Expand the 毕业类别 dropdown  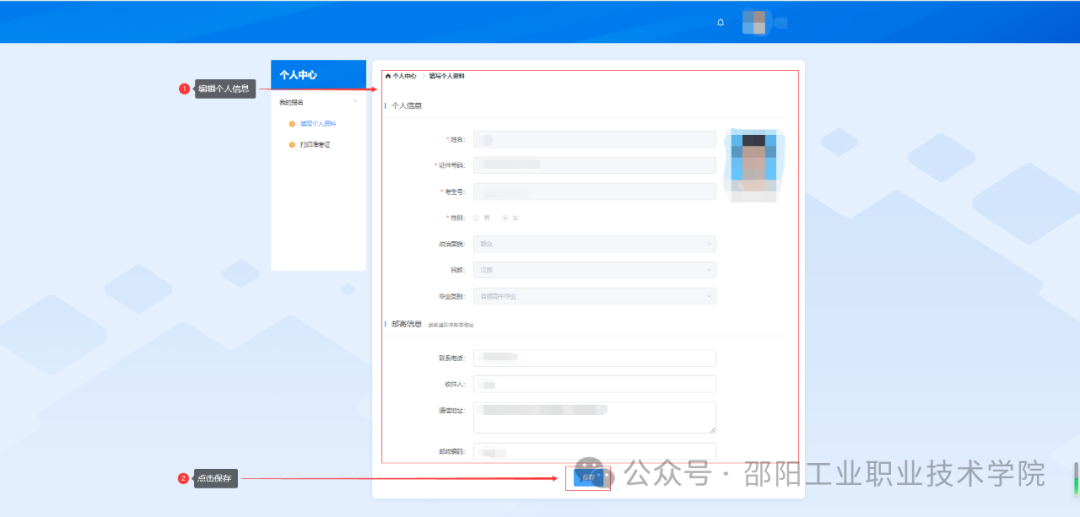tap(594, 296)
